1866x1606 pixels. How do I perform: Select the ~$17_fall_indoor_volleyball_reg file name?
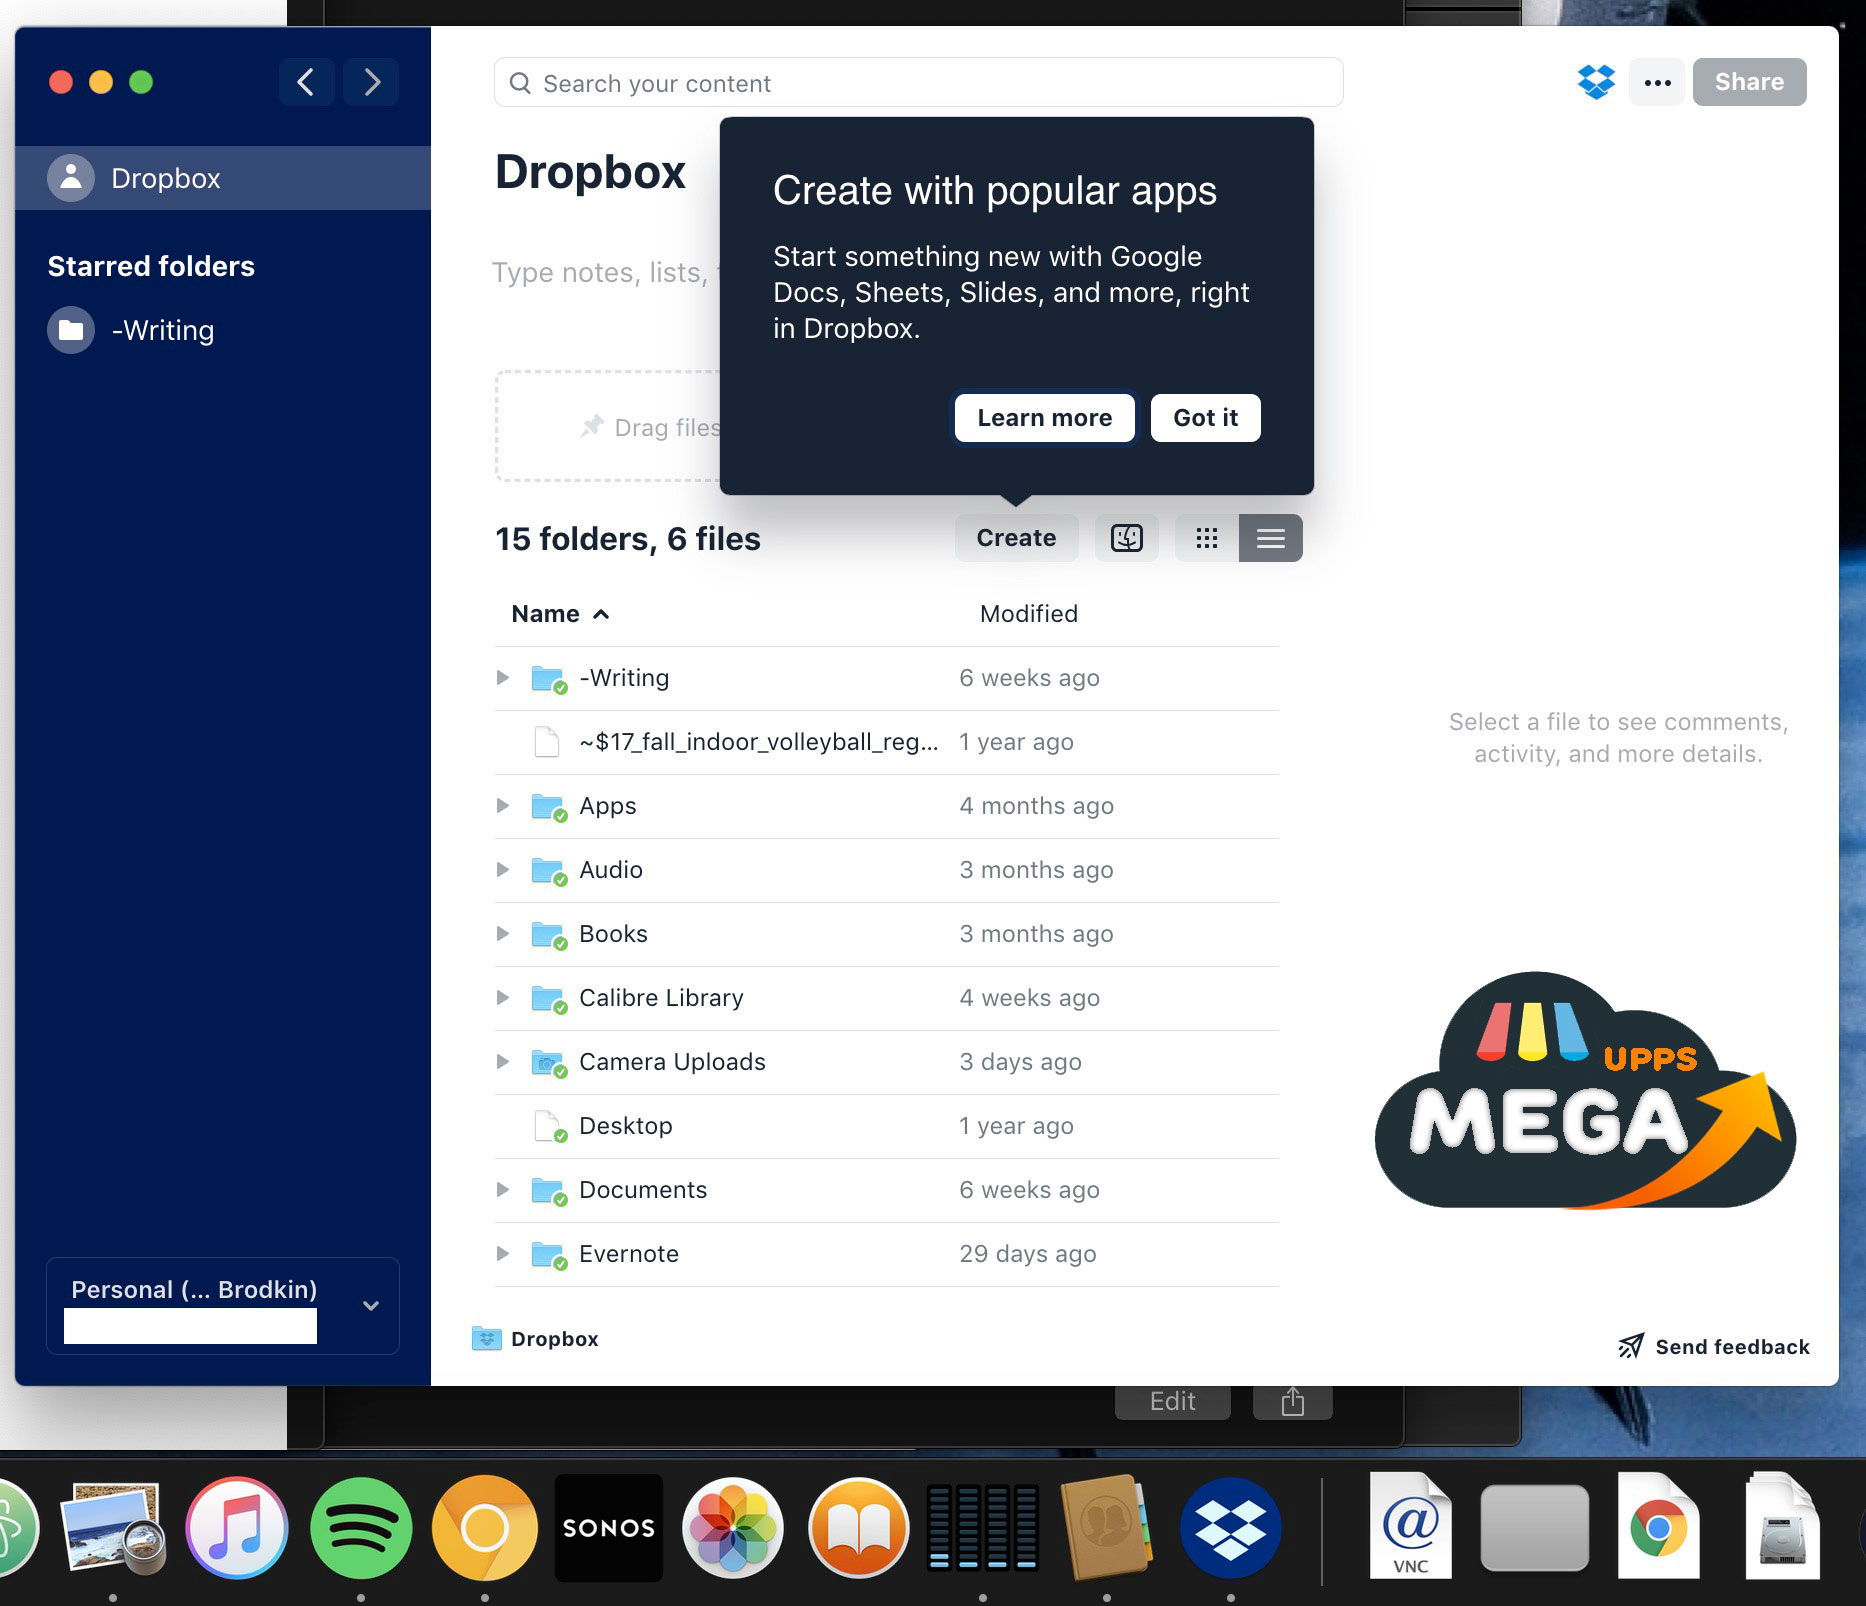tap(759, 742)
